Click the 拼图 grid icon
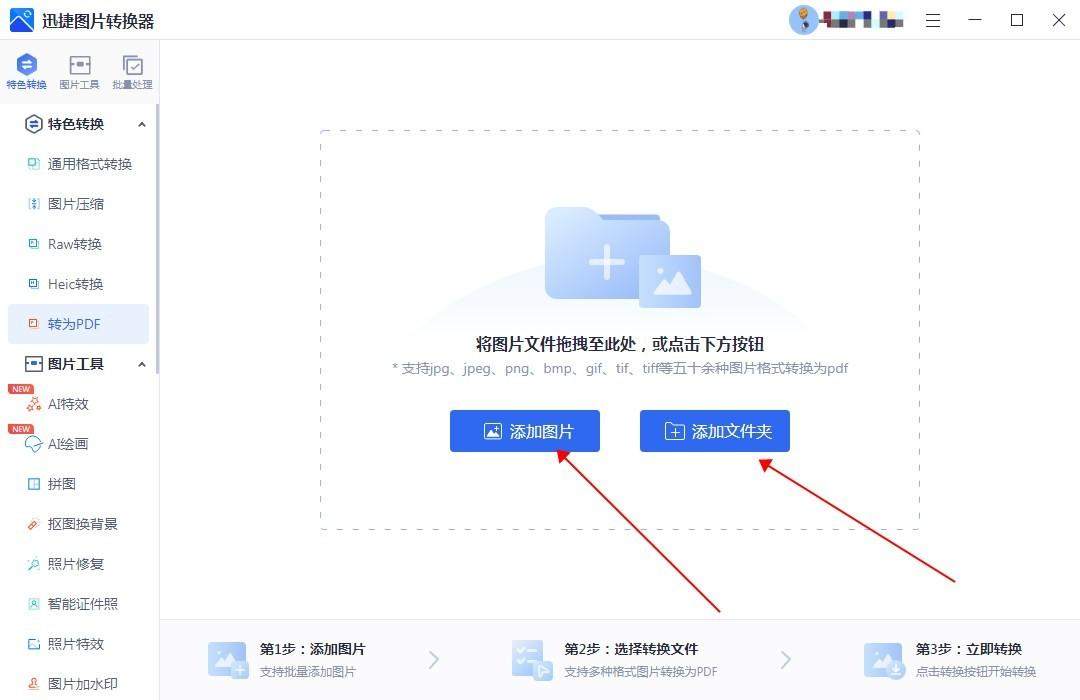Viewport: 1080px width, 700px height. (33, 484)
